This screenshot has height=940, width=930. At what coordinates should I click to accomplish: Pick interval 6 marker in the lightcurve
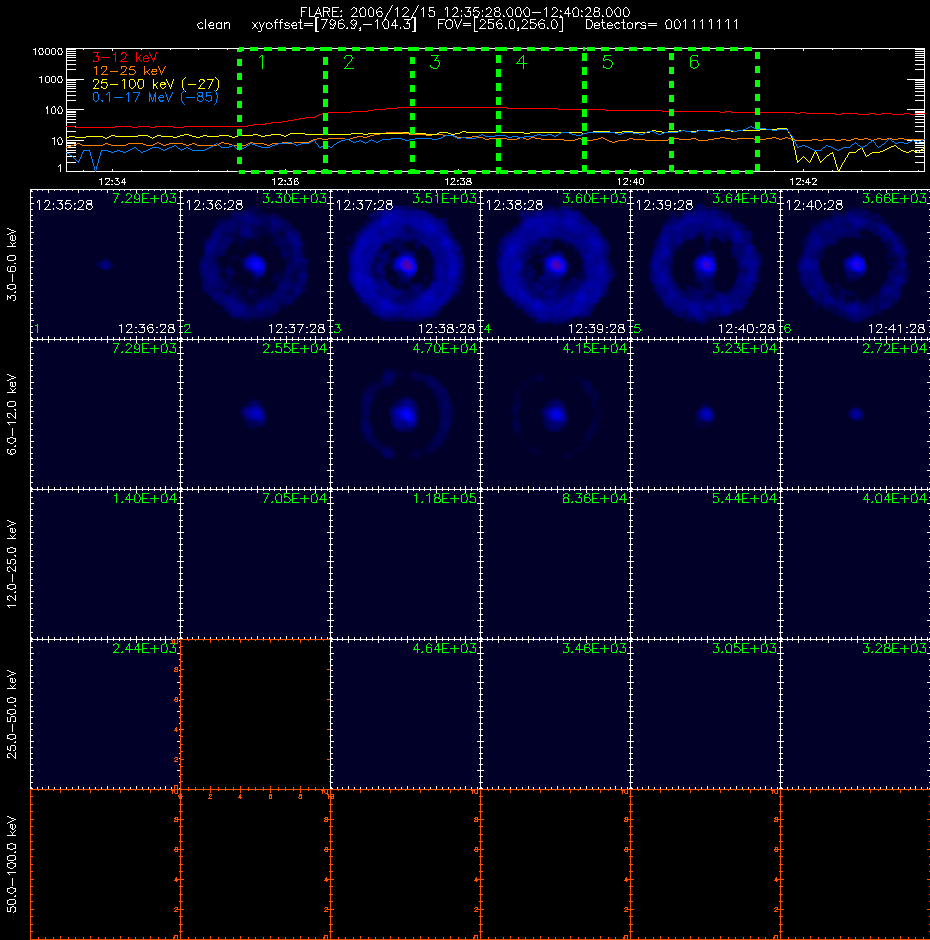(x=694, y=62)
